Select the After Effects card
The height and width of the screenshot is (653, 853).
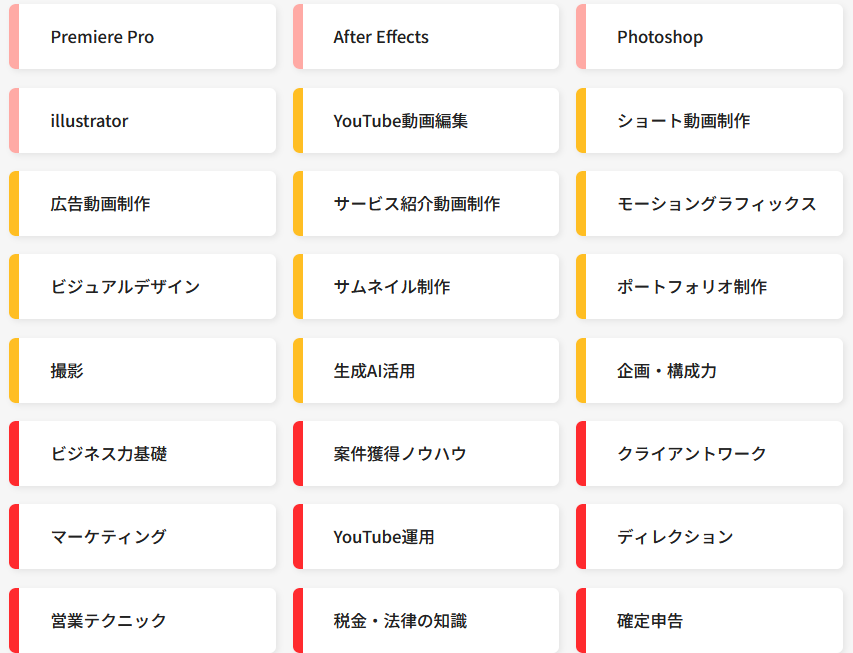pyautogui.click(x=426, y=36)
